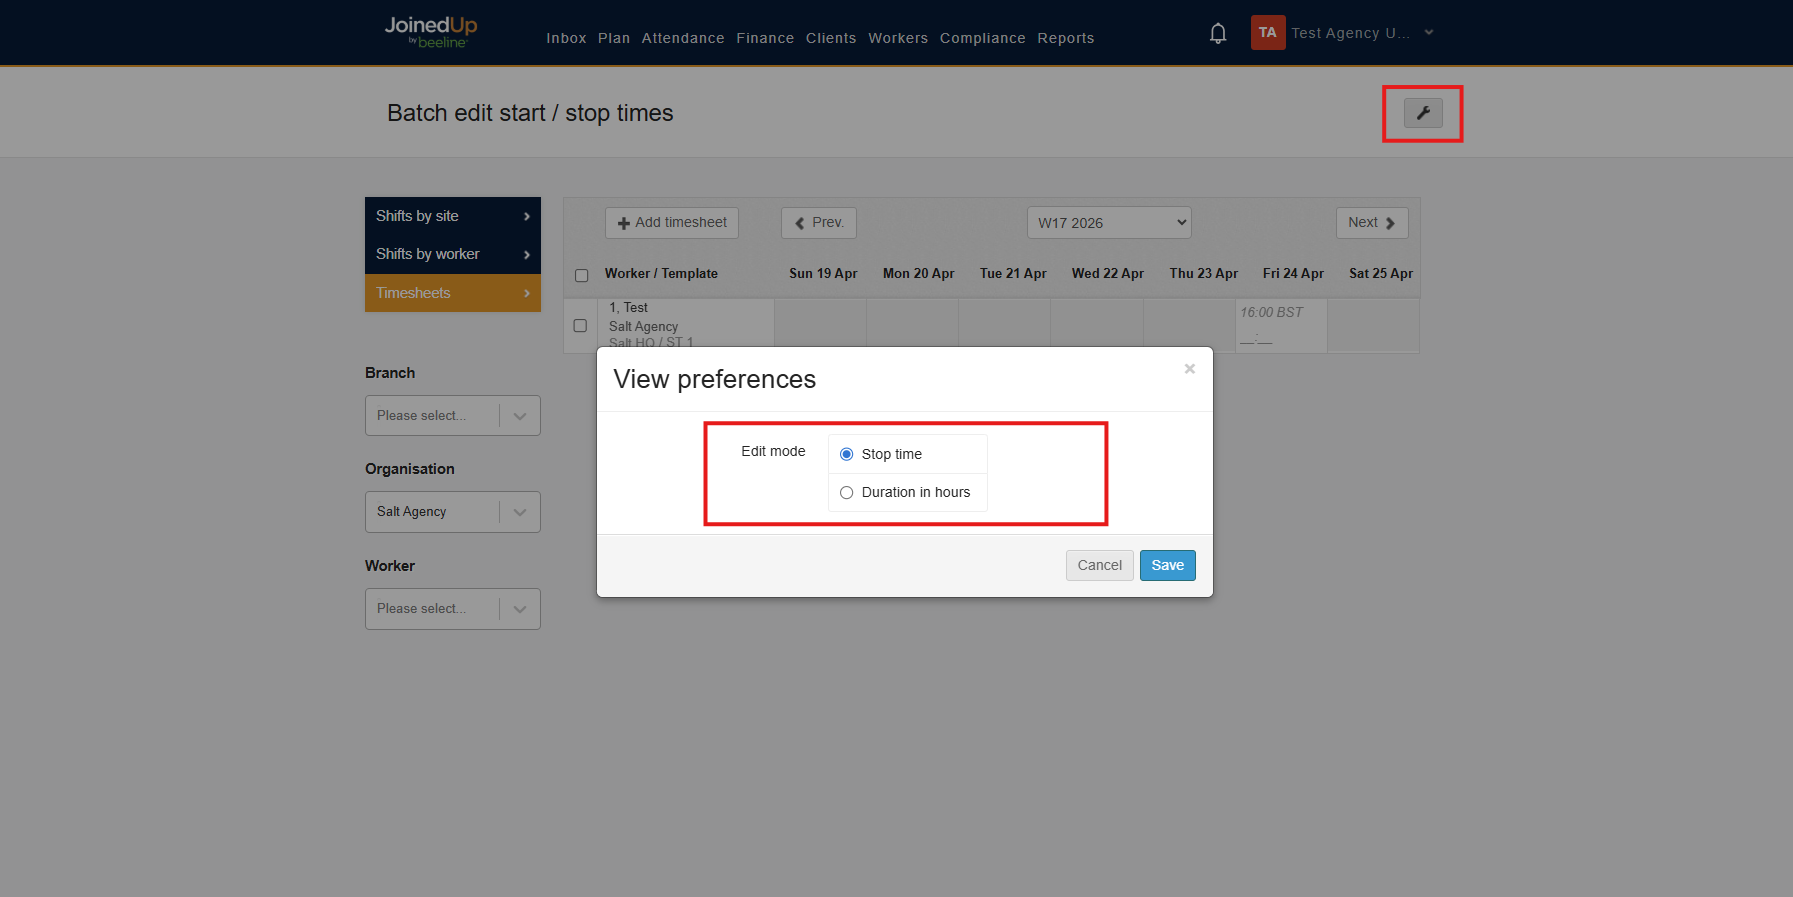This screenshot has height=897, width=1793.
Task: Open the wrench view preferences button
Action: point(1422,113)
